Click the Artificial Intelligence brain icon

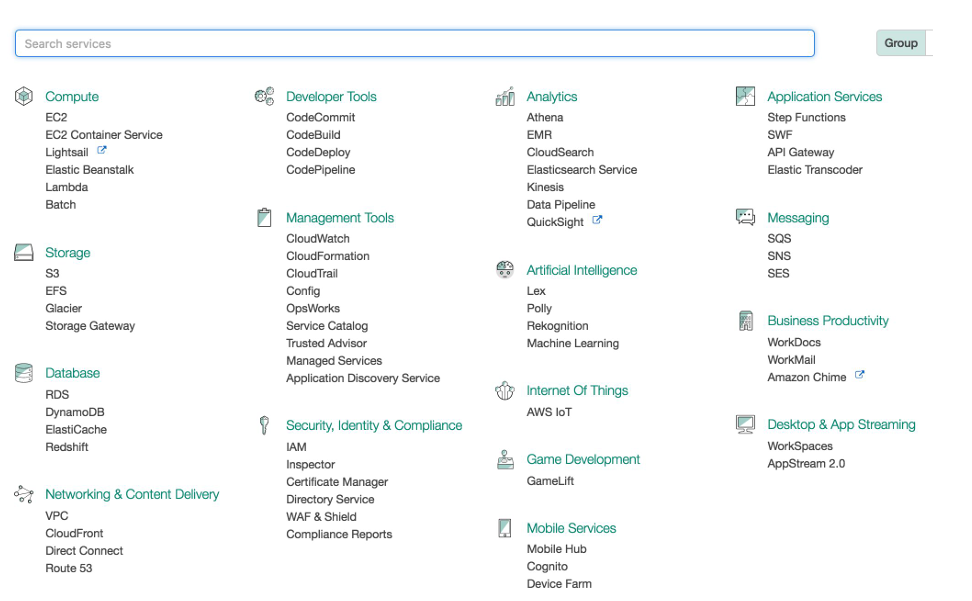tap(505, 270)
